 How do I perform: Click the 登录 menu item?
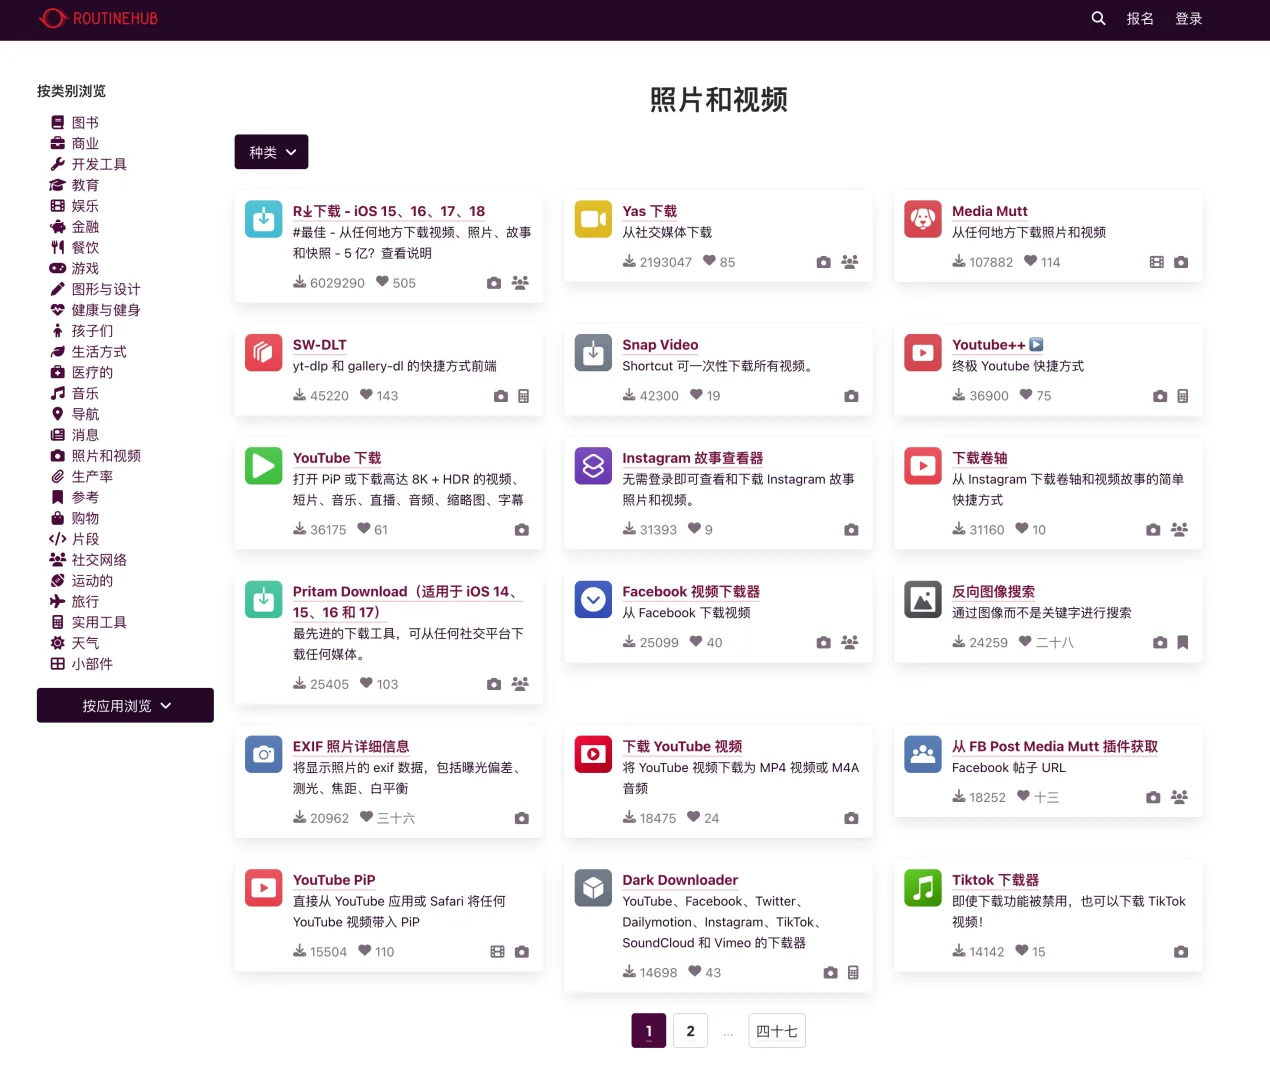(x=1189, y=18)
